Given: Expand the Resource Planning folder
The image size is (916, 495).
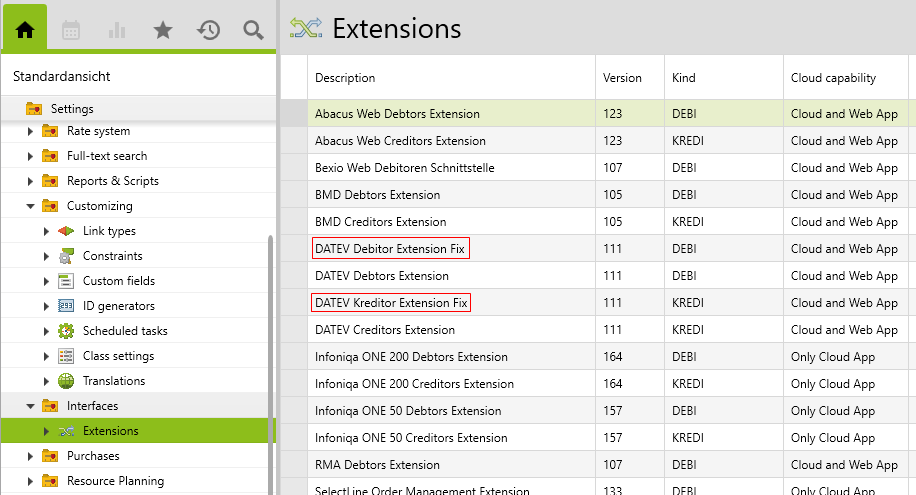Looking at the screenshot, I should pyautogui.click(x=30, y=481).
